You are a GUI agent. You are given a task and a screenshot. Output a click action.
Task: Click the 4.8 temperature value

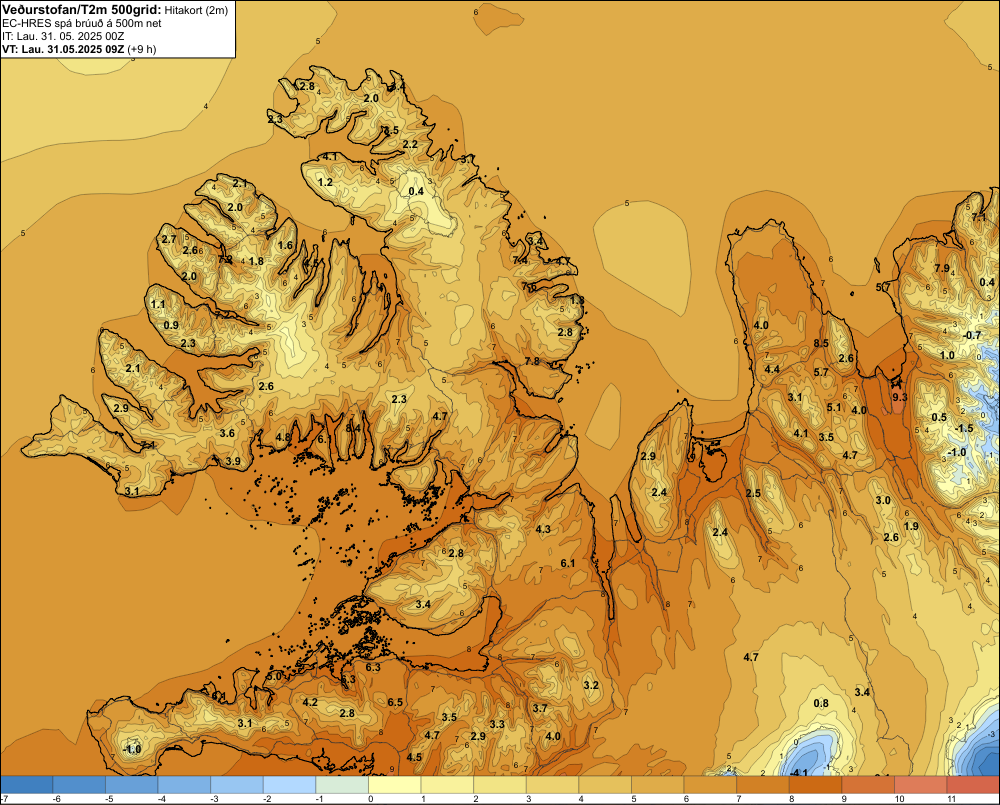pyautogui.click(x=283, y=437)
